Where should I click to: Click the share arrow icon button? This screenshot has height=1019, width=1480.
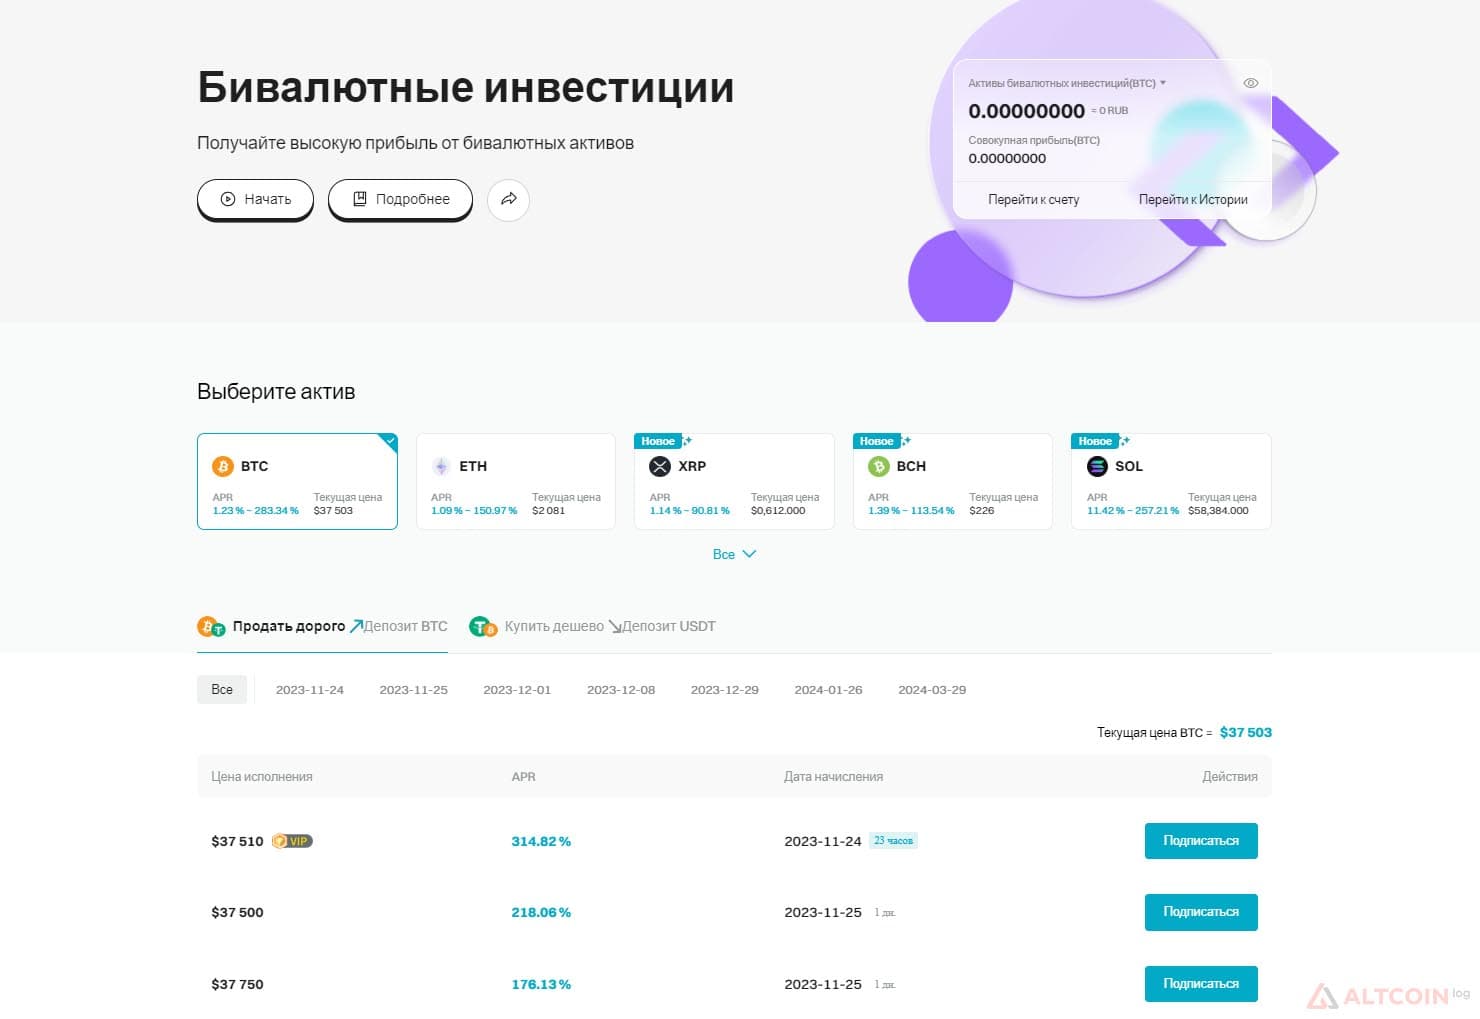point(508,199)
